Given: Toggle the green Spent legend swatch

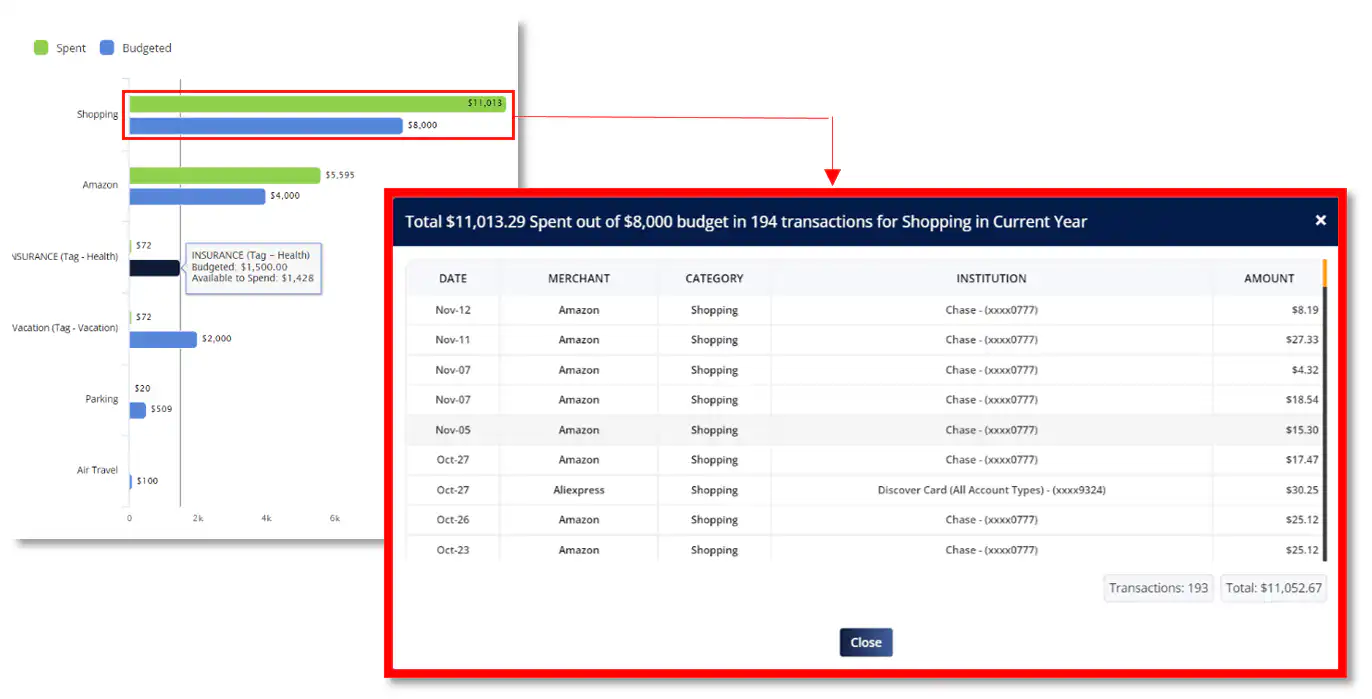Looking at the screenshot, I should point(41,48).
